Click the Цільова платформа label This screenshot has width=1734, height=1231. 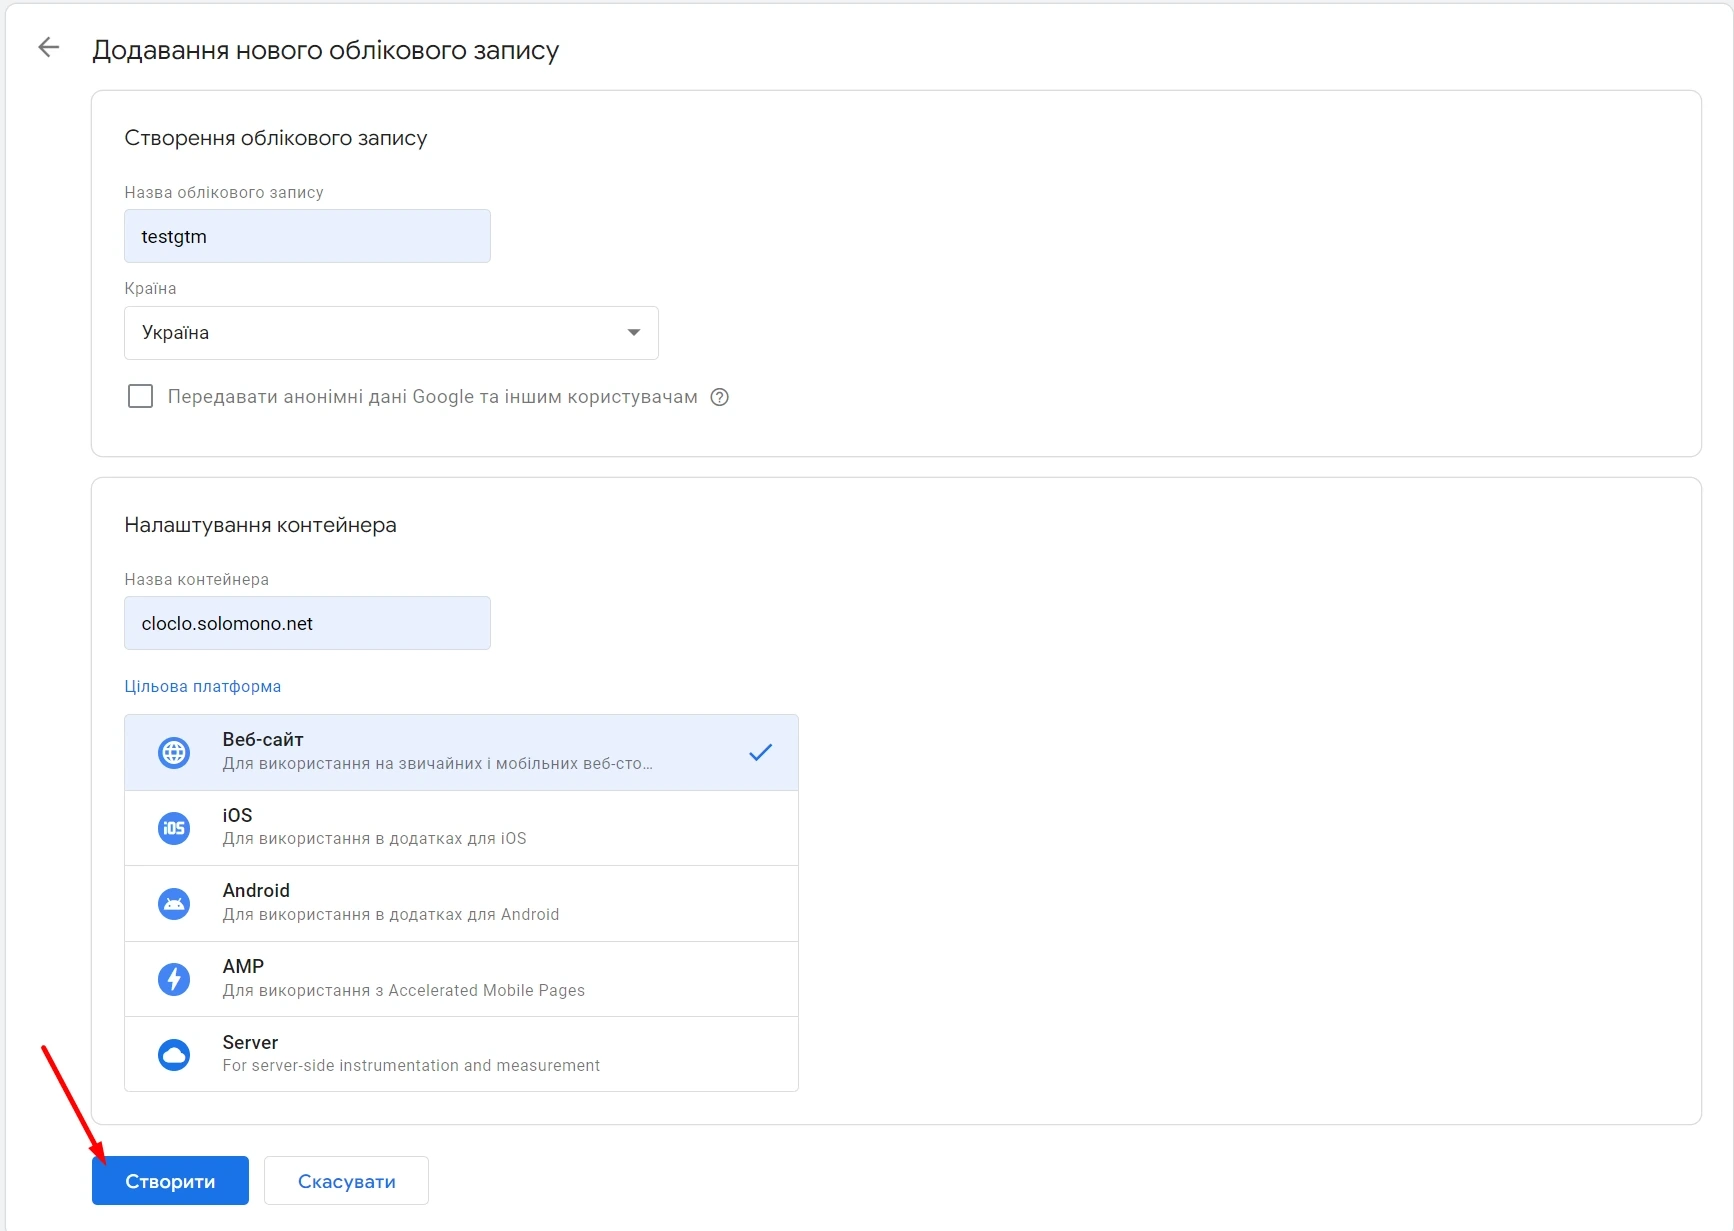(202, 687)
